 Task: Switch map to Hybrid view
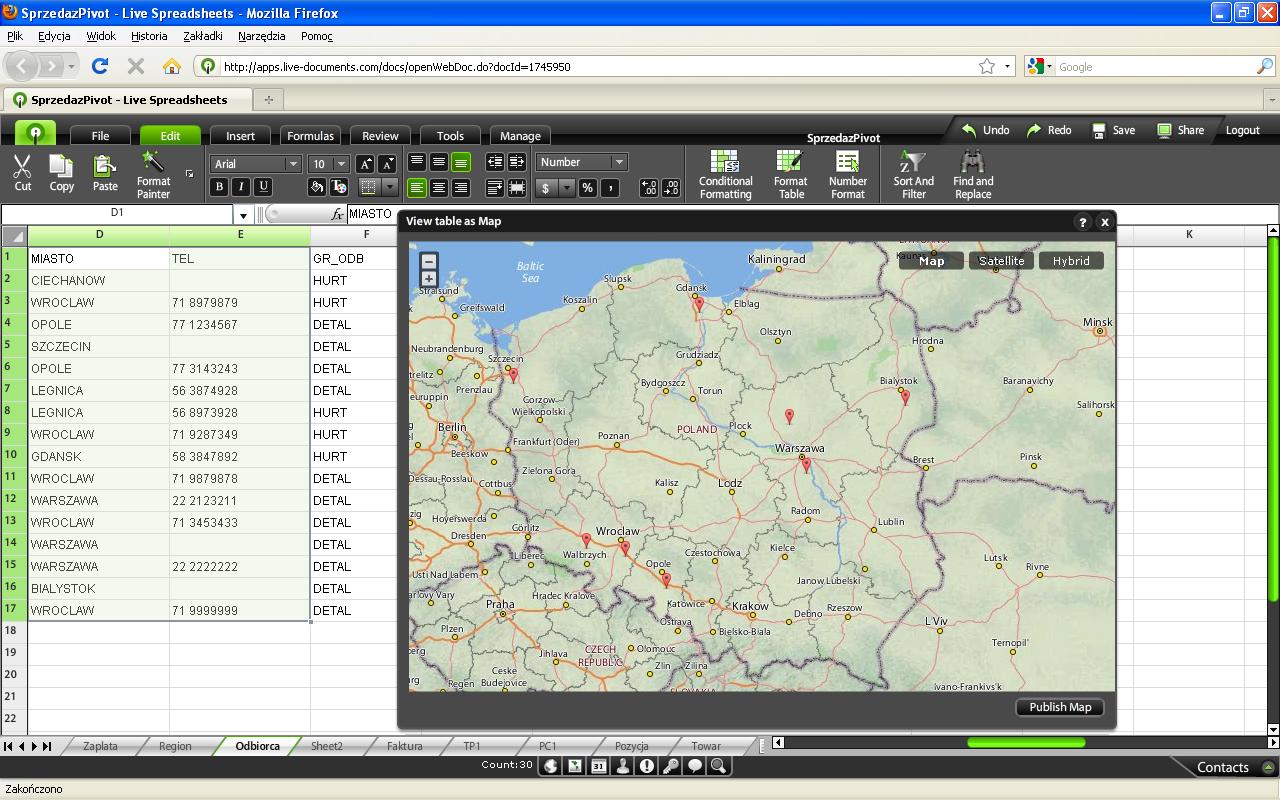point(1071,261)
